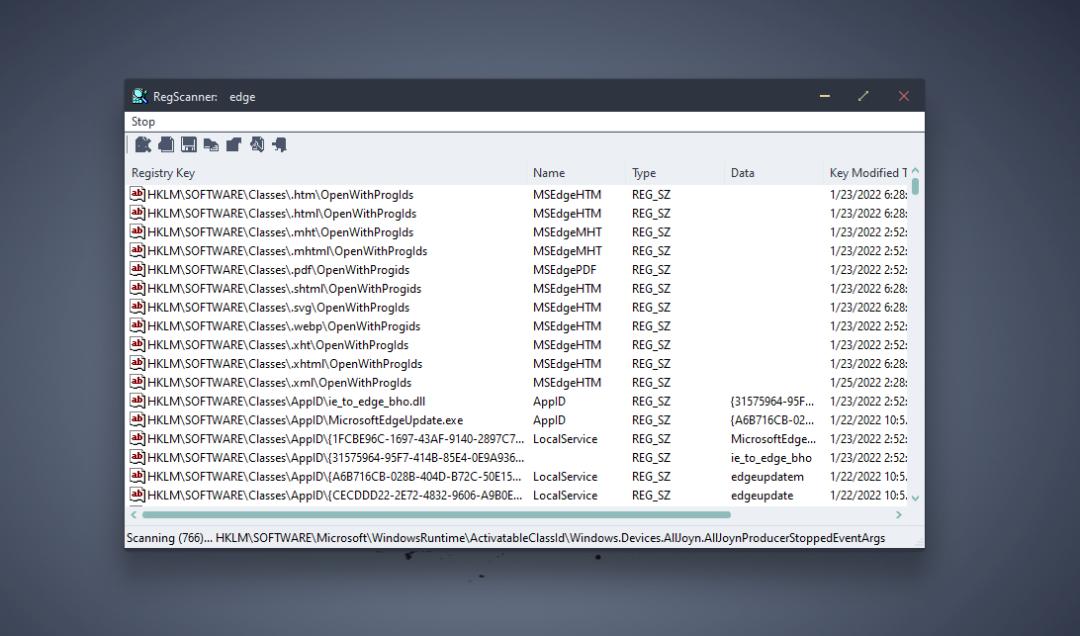This screenshot has height=636, width=1080.
Task: Click the MSEdgePDF name cell
Action: coord(564,270)
